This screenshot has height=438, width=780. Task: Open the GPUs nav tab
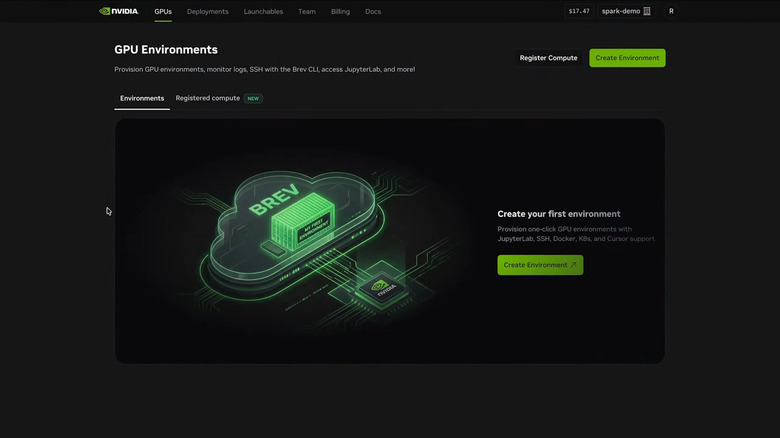point(163,11)
